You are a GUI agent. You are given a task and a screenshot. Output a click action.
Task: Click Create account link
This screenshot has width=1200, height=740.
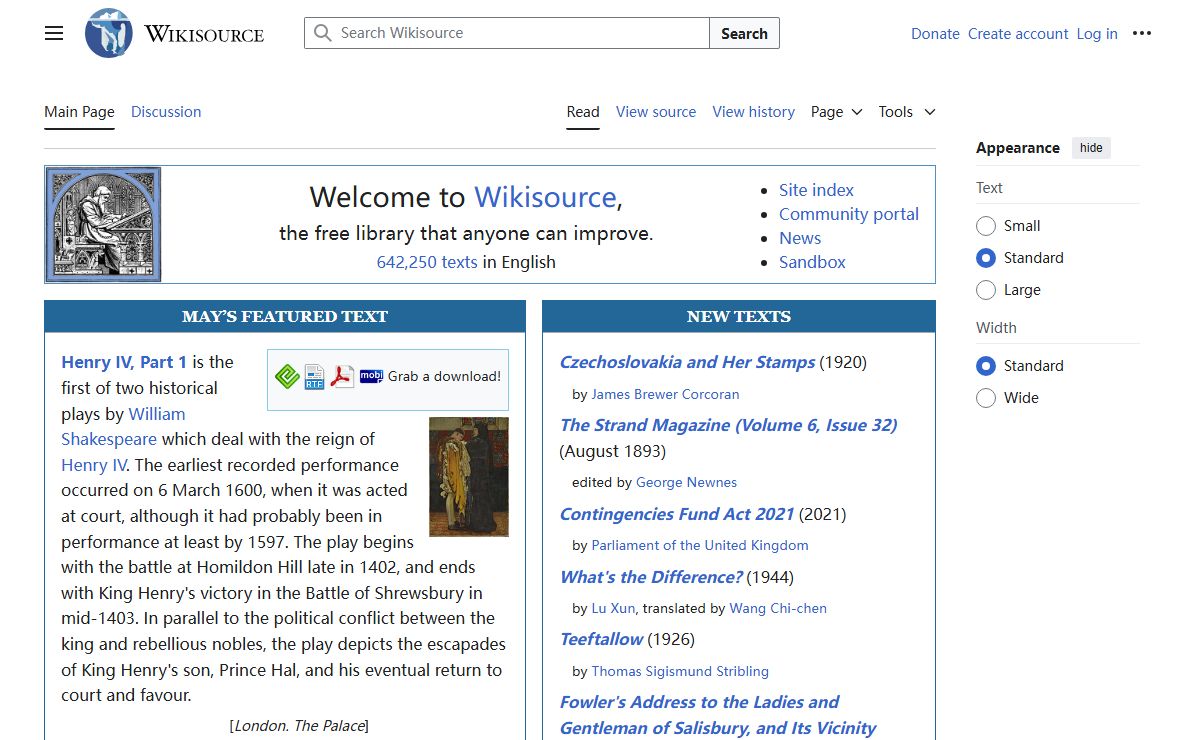[x=1018, y=34]
